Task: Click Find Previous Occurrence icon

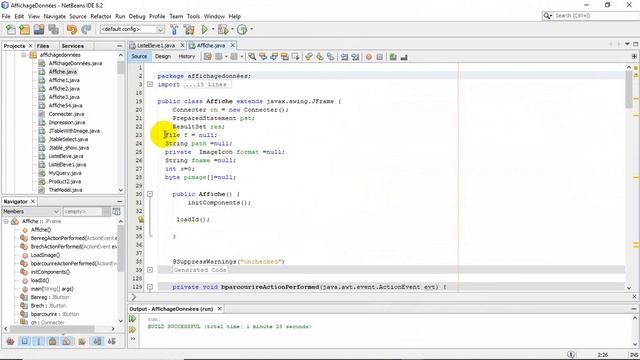Action: point(263,57)
